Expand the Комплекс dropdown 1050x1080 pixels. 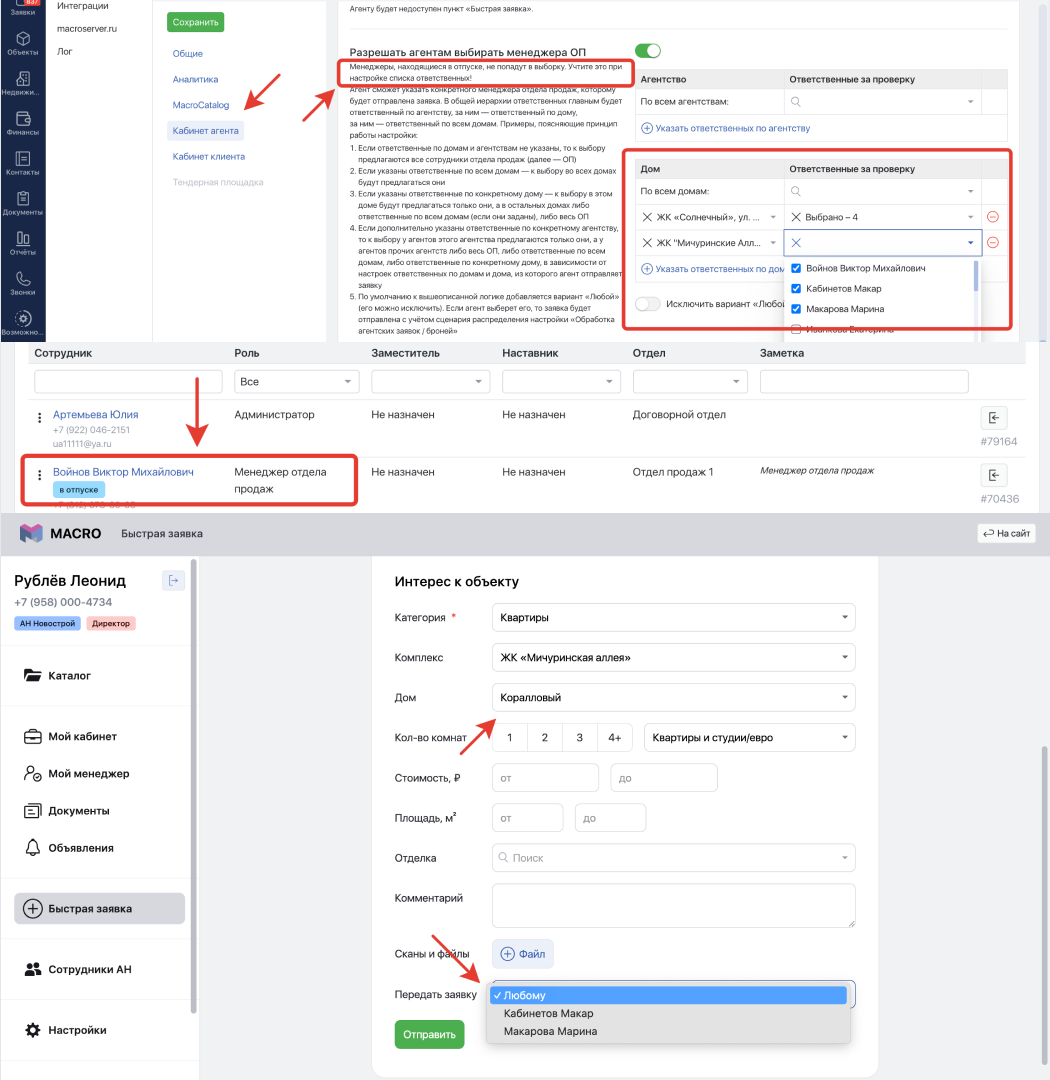click(673, 657)
